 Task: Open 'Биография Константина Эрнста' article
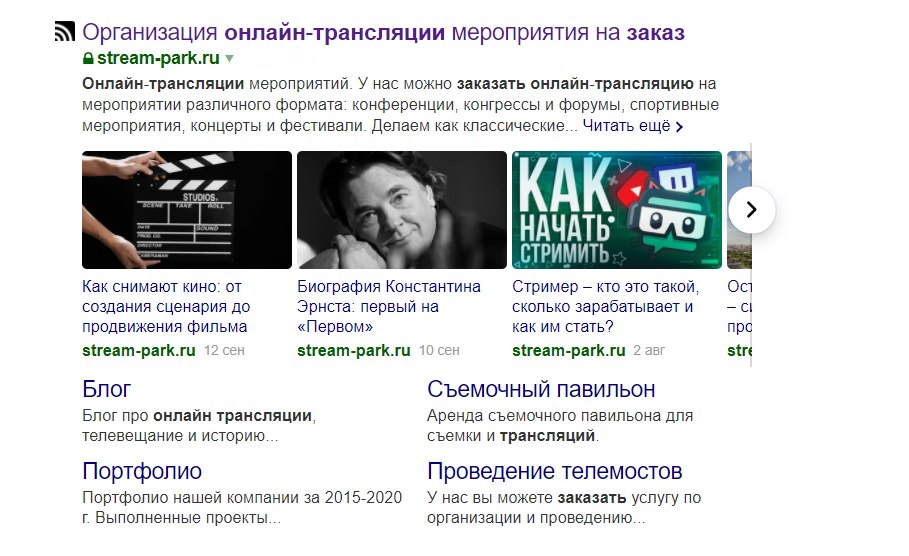(x=389, y=307)
